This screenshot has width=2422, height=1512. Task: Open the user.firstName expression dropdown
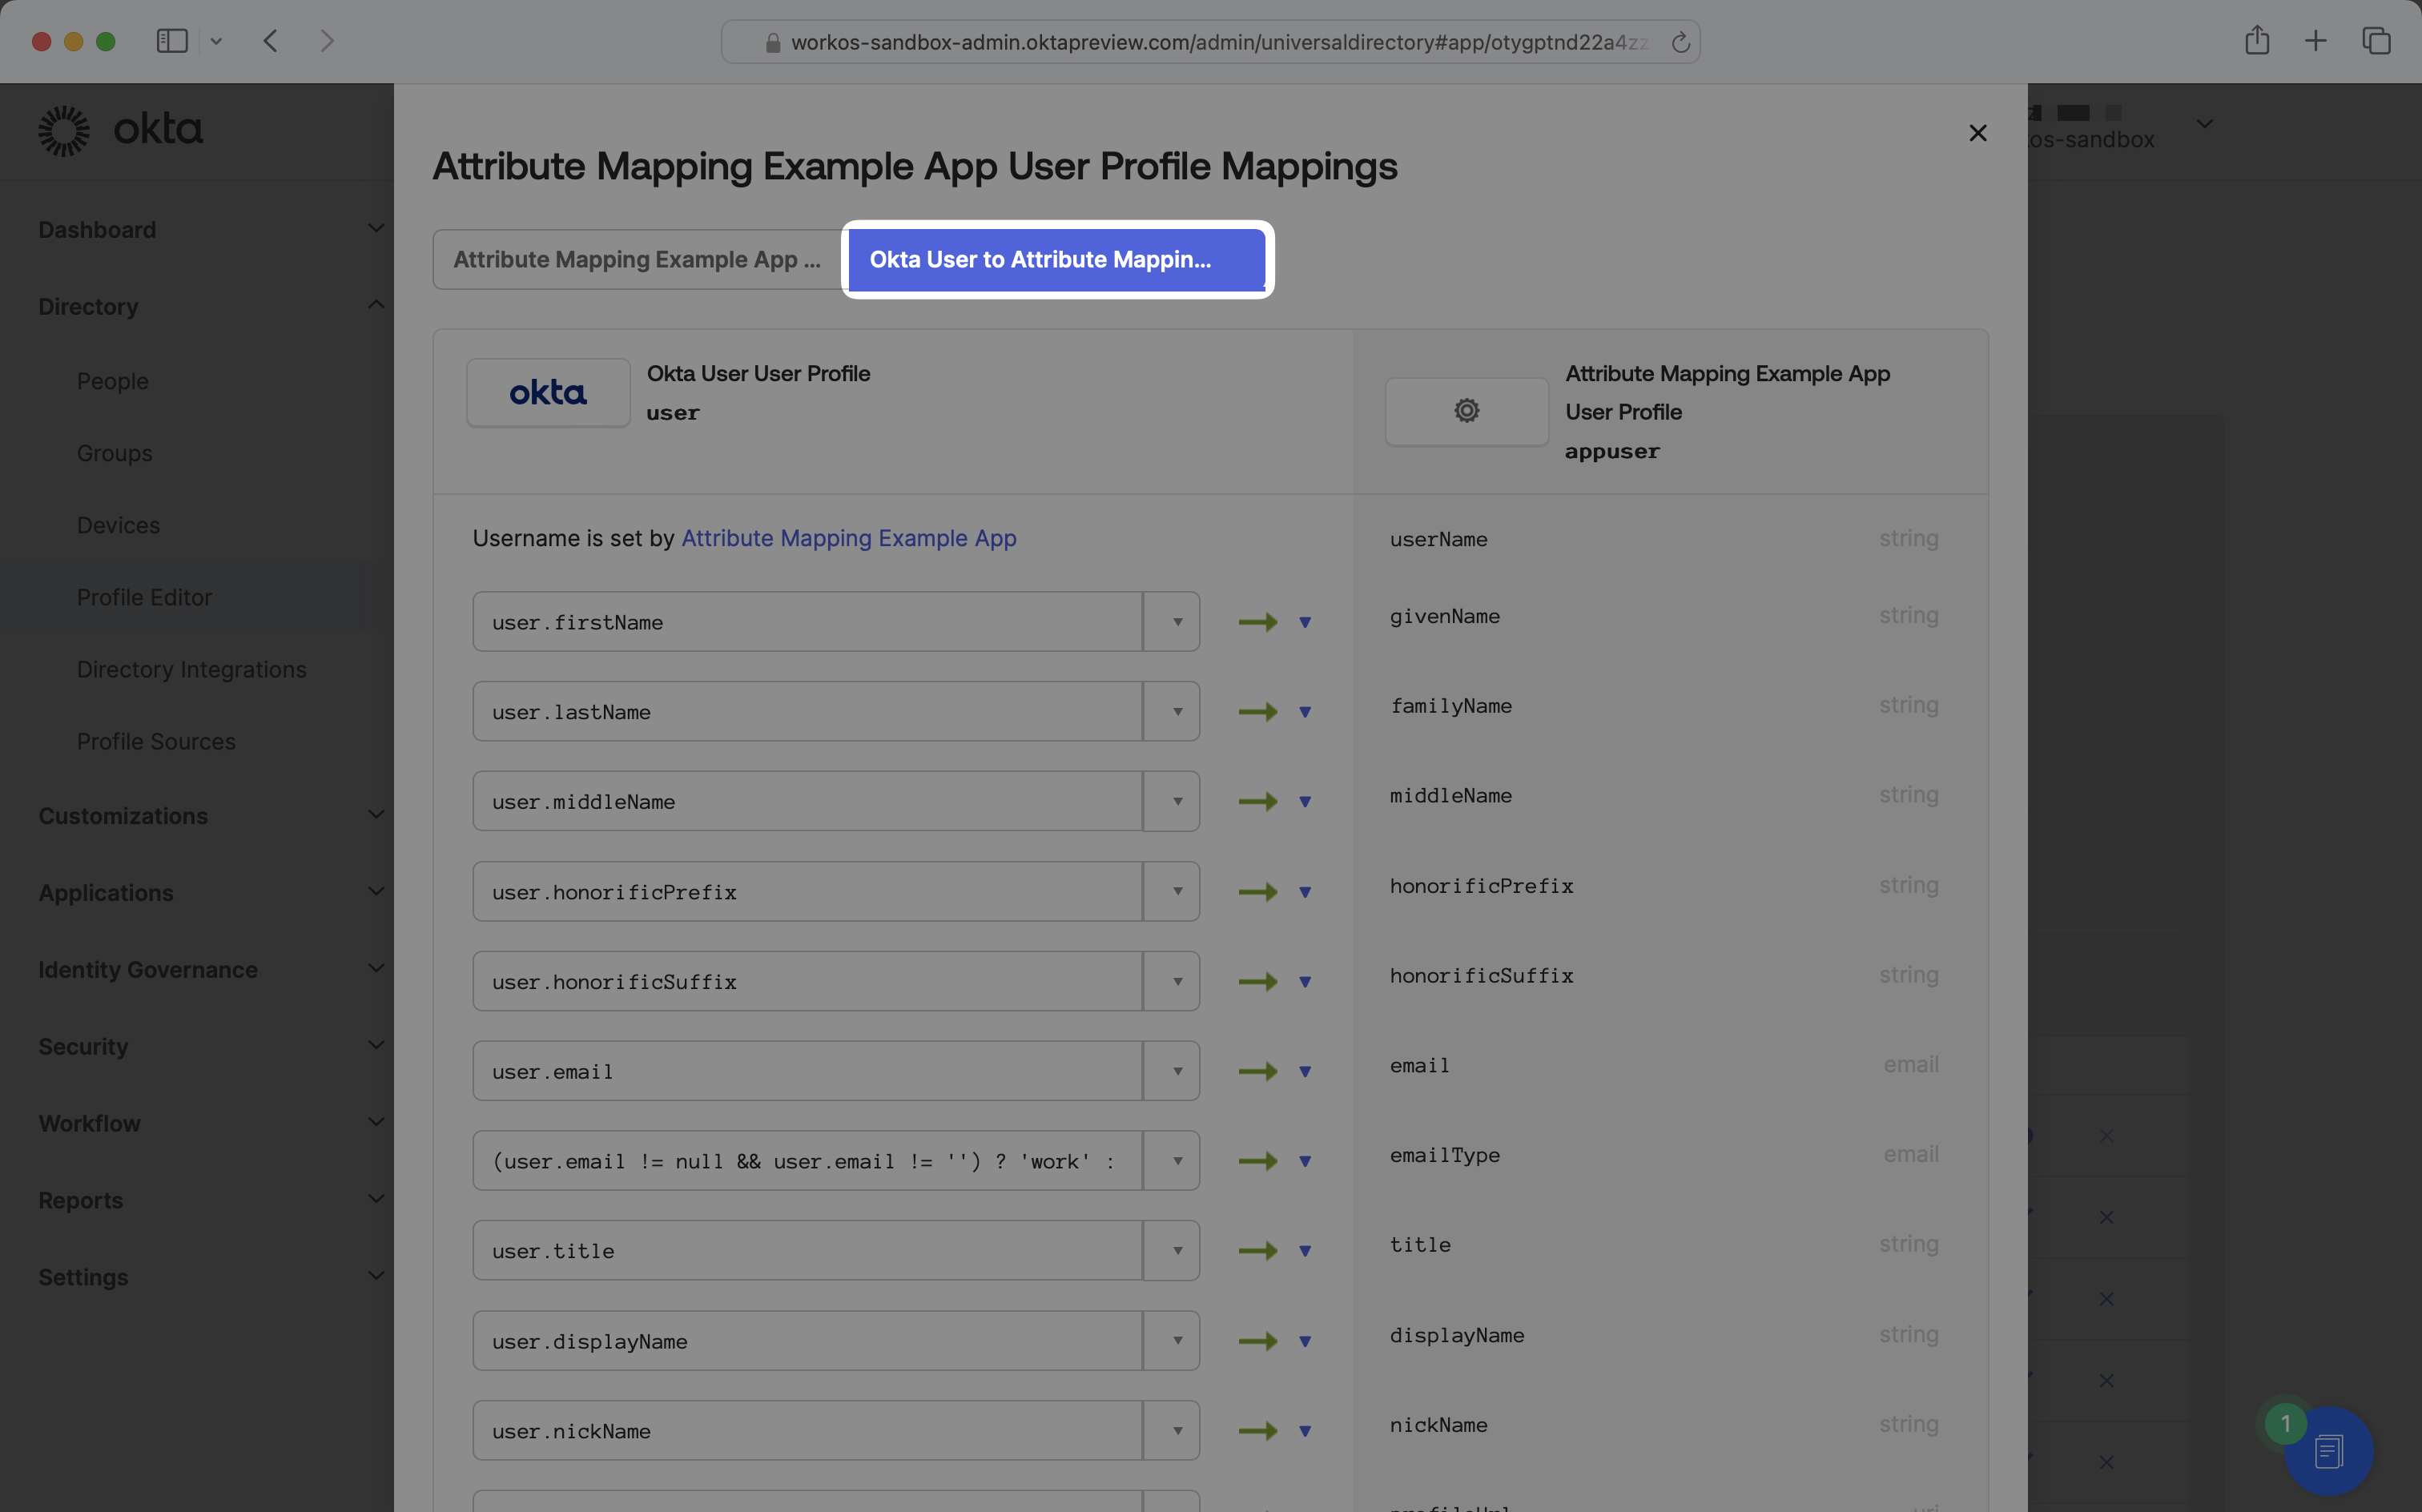1176,622
